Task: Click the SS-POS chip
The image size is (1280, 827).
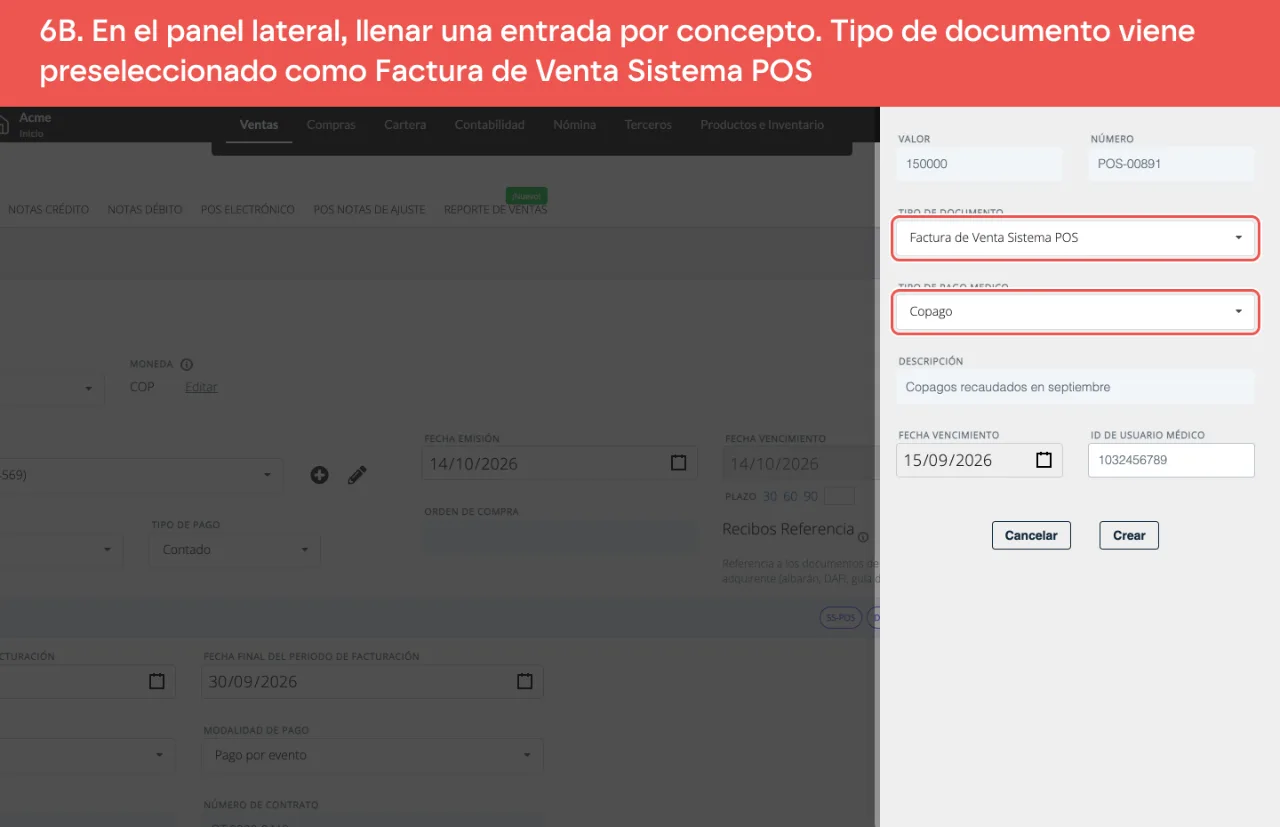Action: tap(841, 618)
